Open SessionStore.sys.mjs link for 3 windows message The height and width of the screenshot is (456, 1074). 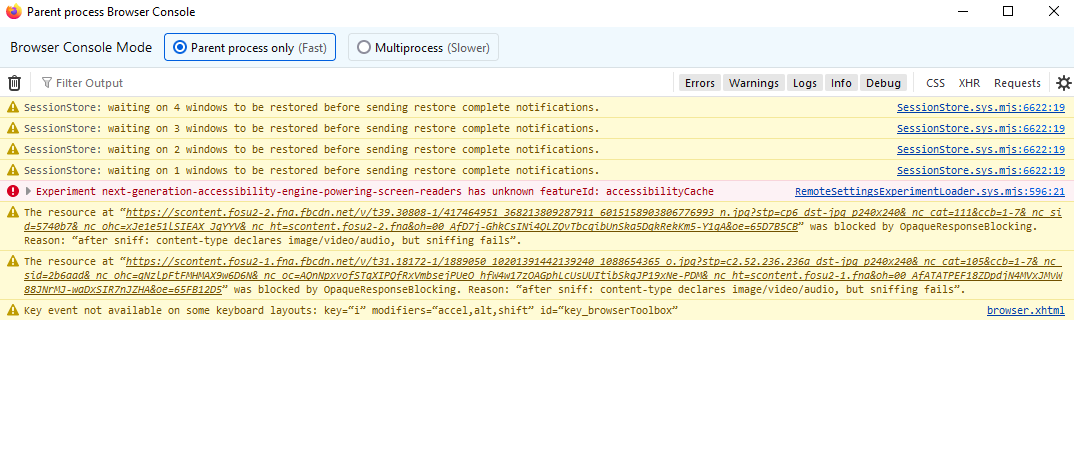(x=981, y=128)
